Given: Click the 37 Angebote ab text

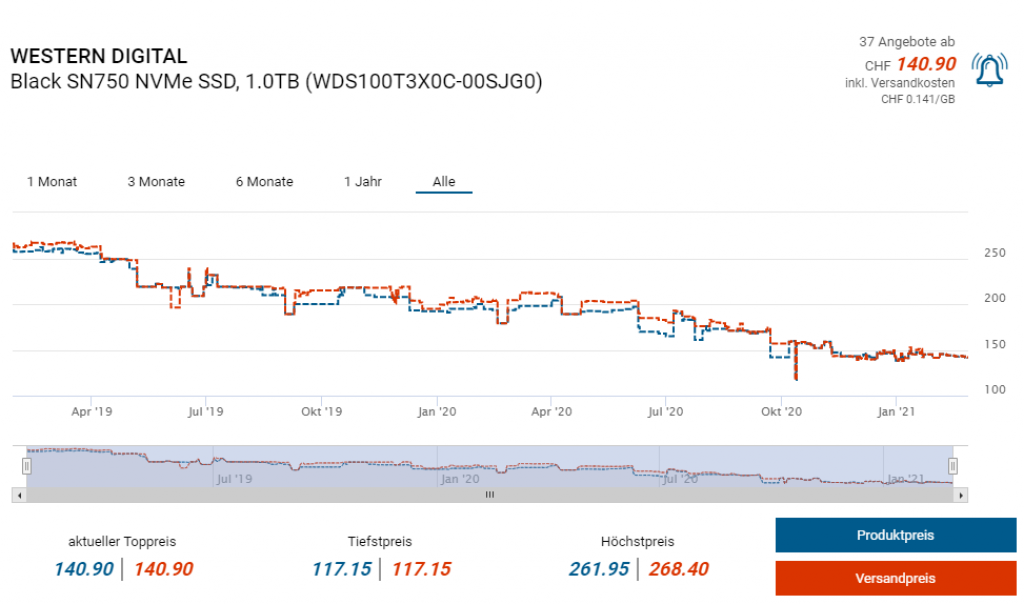Looking at the screenshot, I should coord(906,42).
